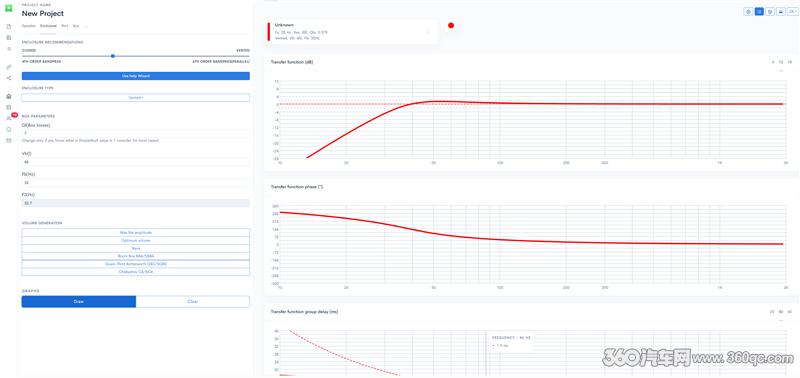Viewport: 800px width, 378px height.
Task: Open the user icon with red badge
Action: [x=9, y=118]
